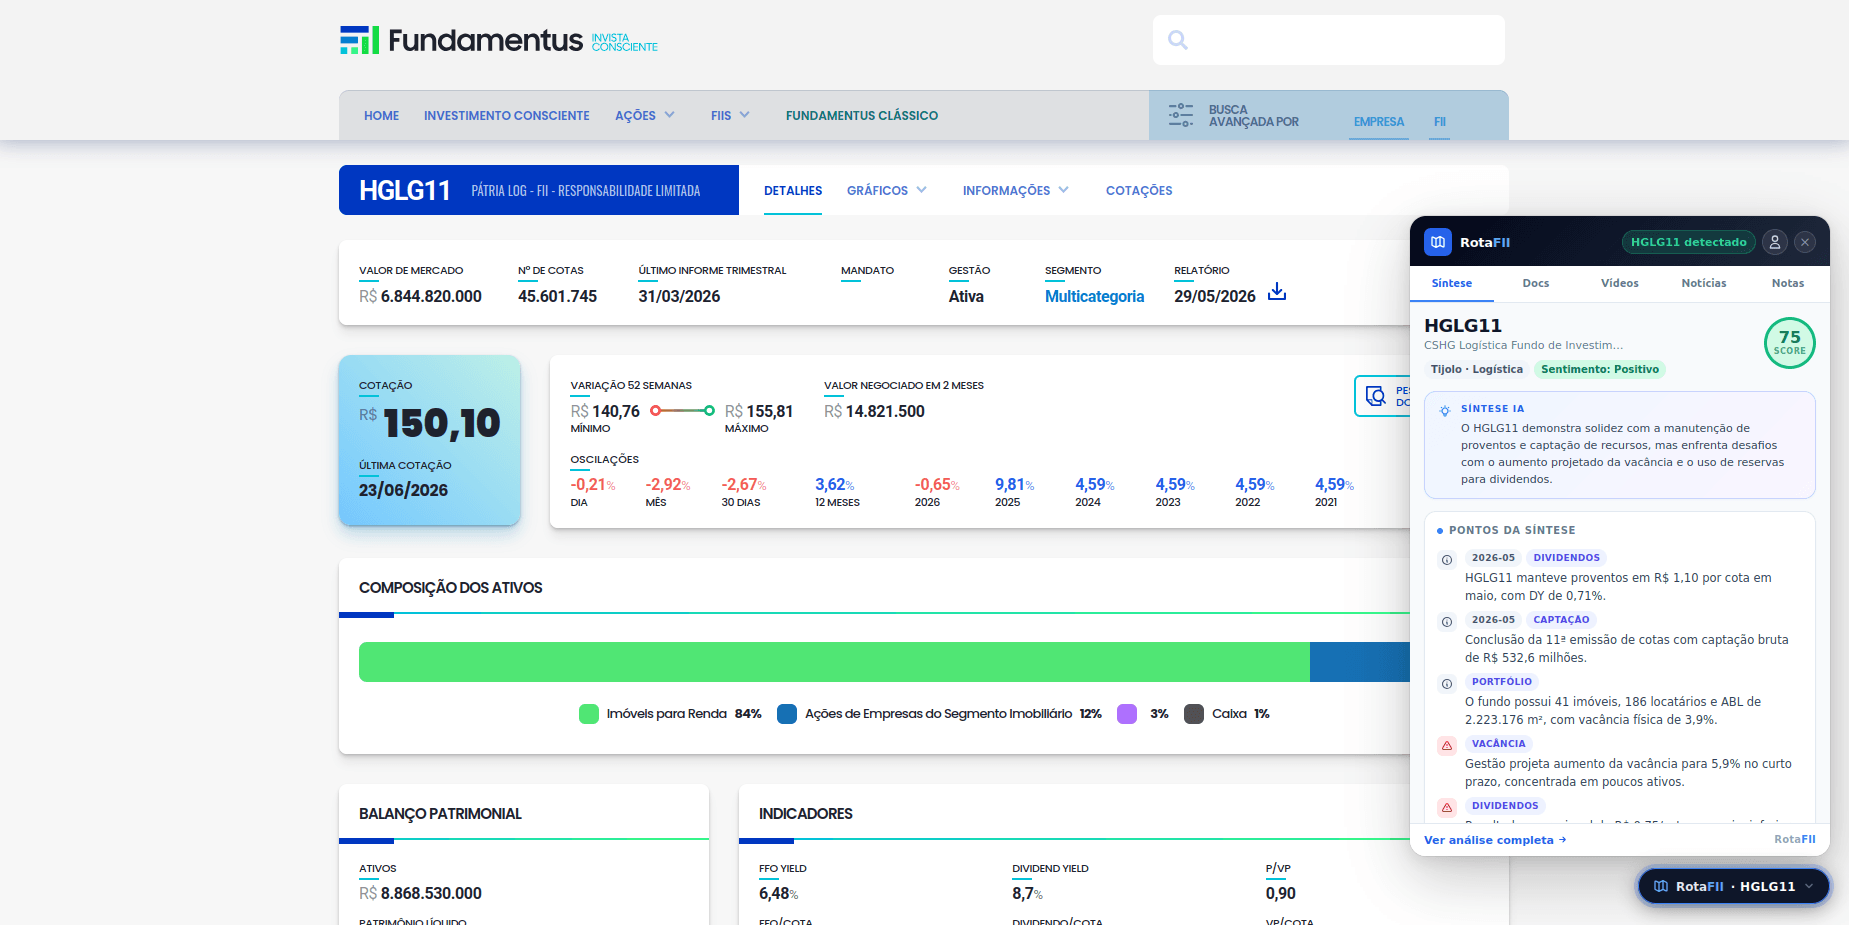
Task: Click the Tijolo · Logística tag
Action: point(1476,369)
